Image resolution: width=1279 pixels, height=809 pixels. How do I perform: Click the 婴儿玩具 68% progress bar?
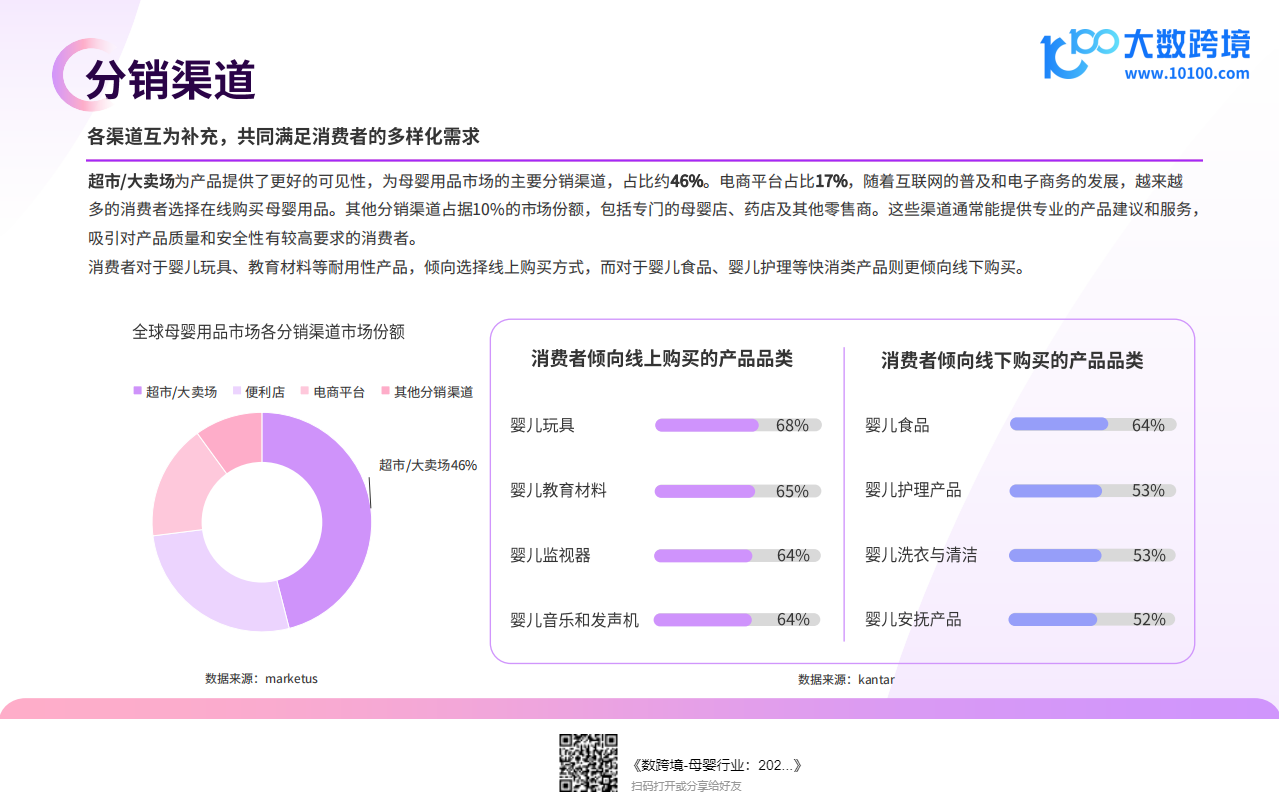(738, 425)
